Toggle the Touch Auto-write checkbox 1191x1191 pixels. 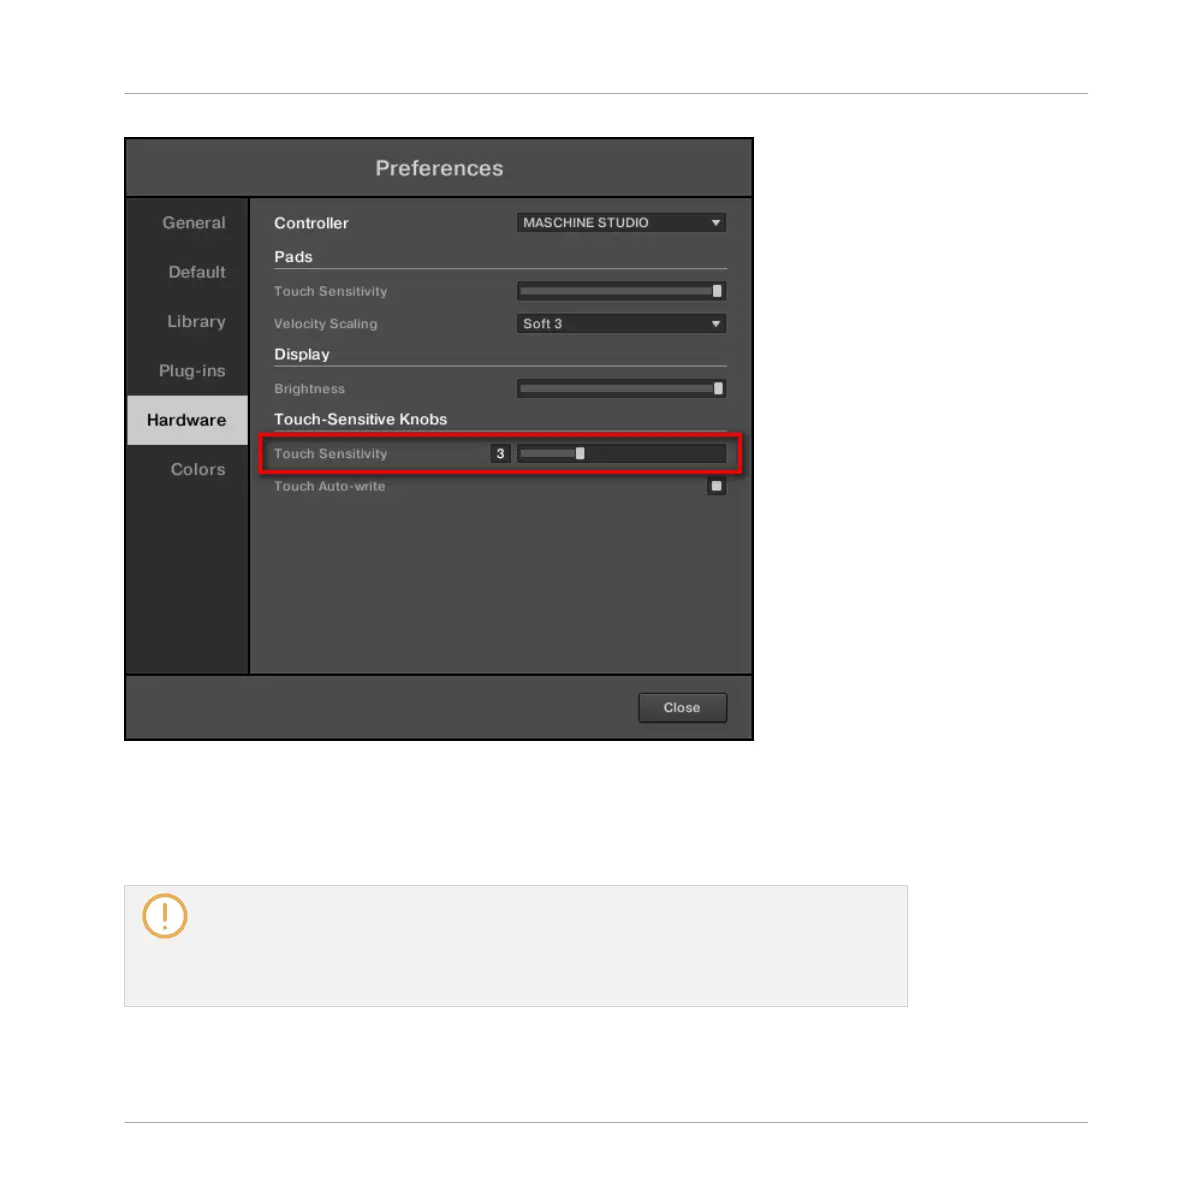pos(716,486)
